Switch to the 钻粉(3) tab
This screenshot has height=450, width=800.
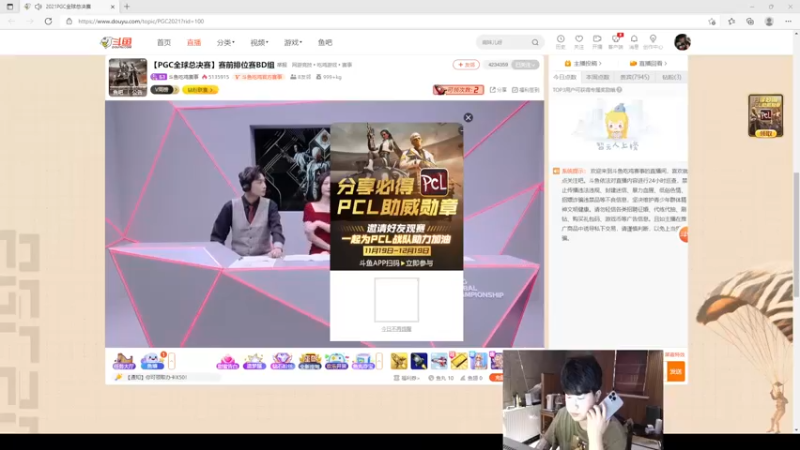pyautogui.click(x=671, y=78)
